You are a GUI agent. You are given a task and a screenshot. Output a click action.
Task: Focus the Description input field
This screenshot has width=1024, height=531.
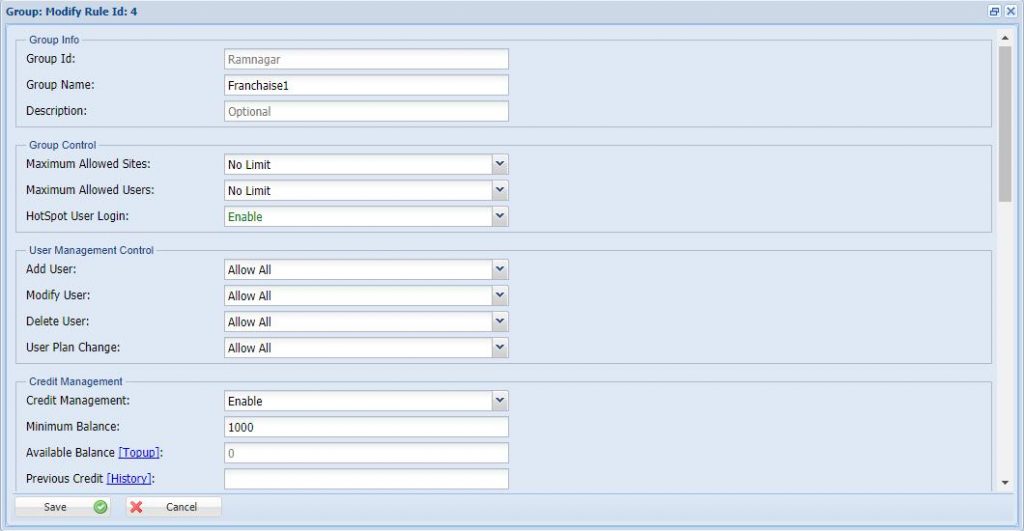click(x=366, y=111)
